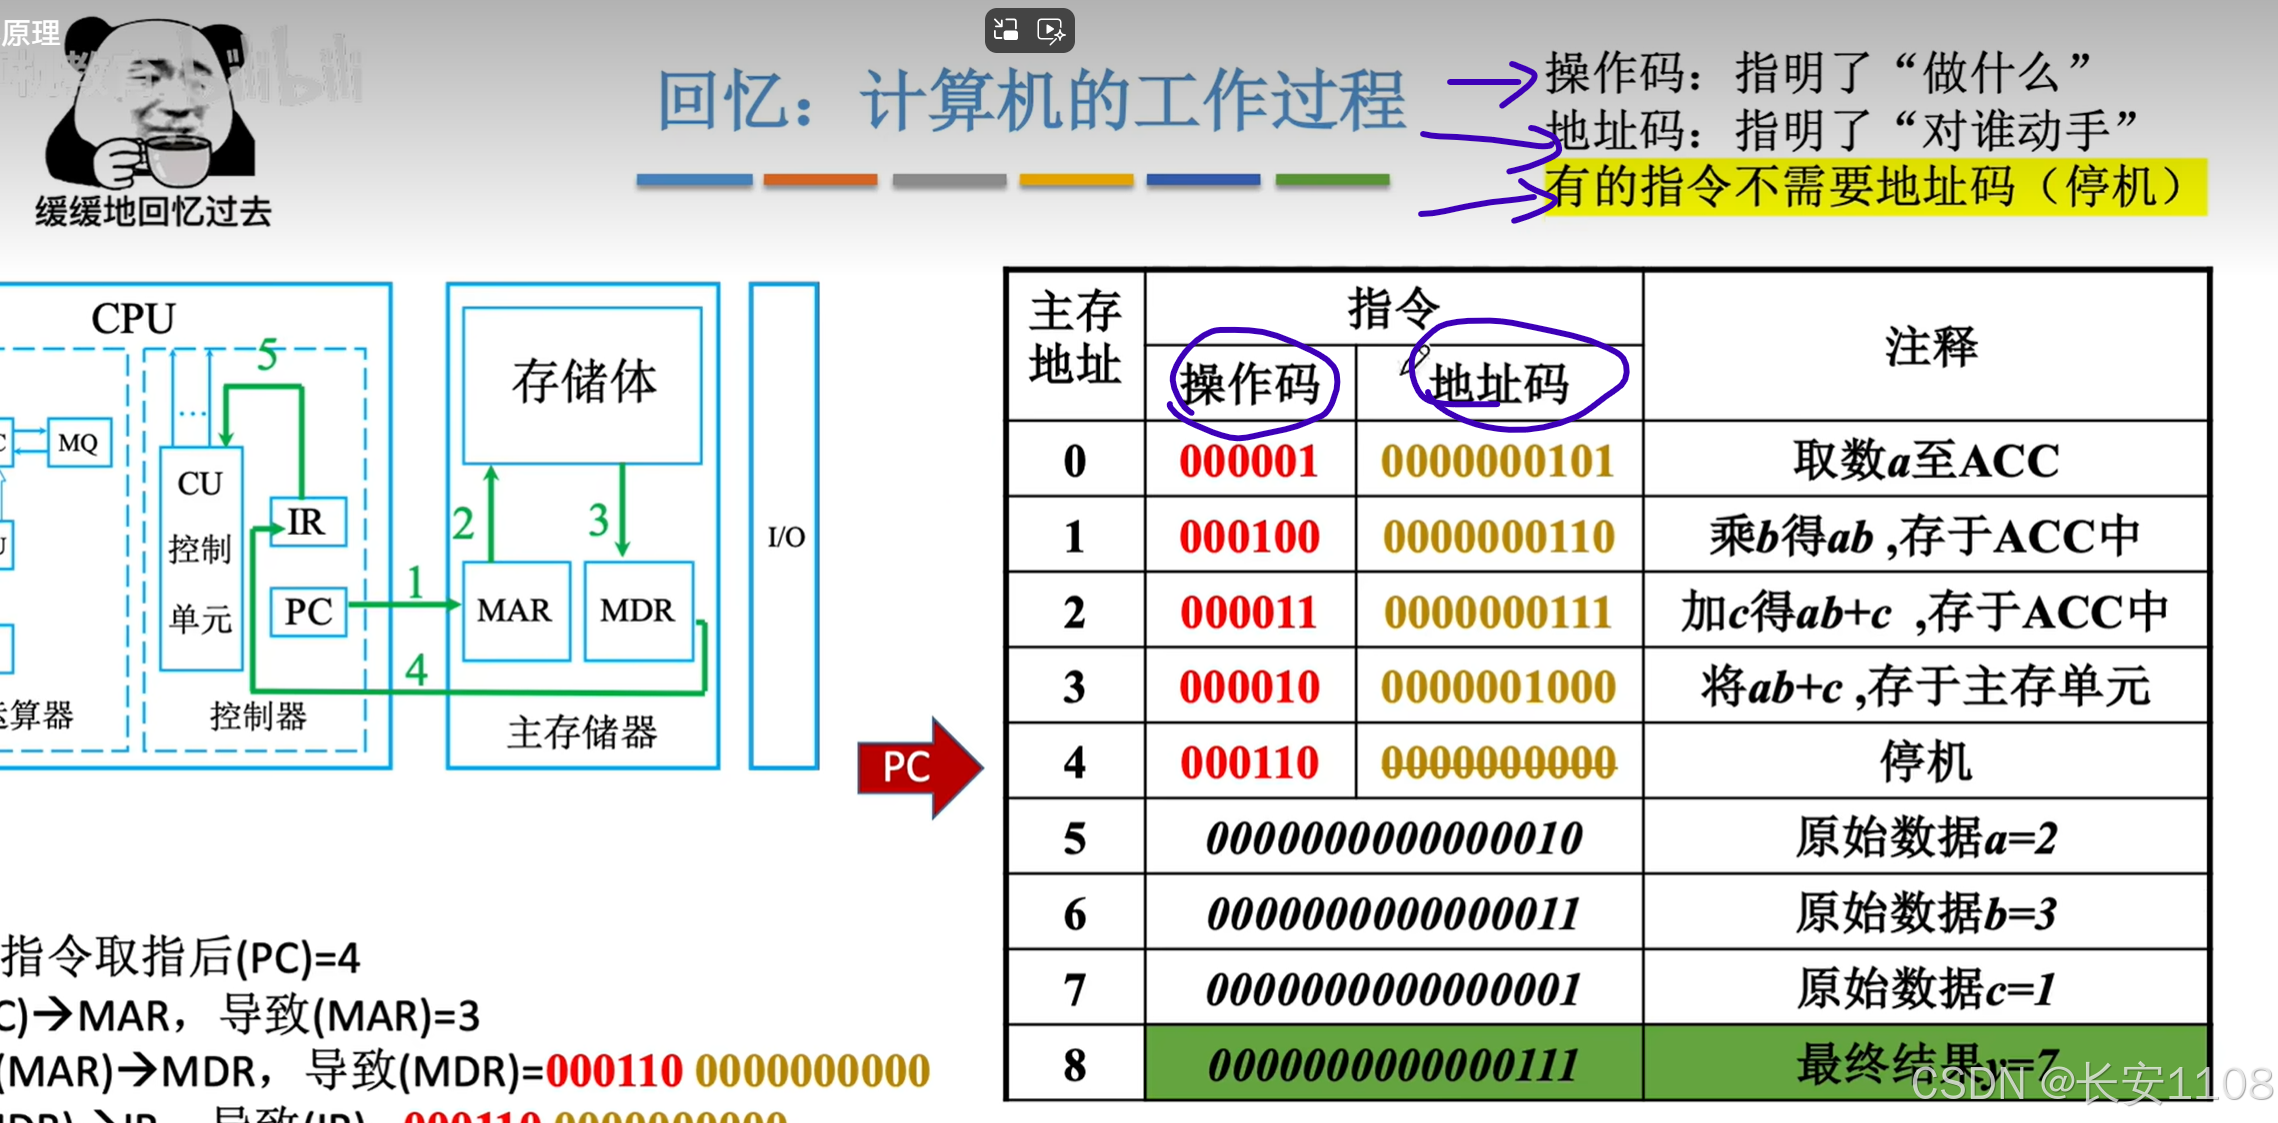Click the 存储体 storage box
Image resolution: width=2278 pixels, height=1123 pixels.
click(x=583, y=384)
